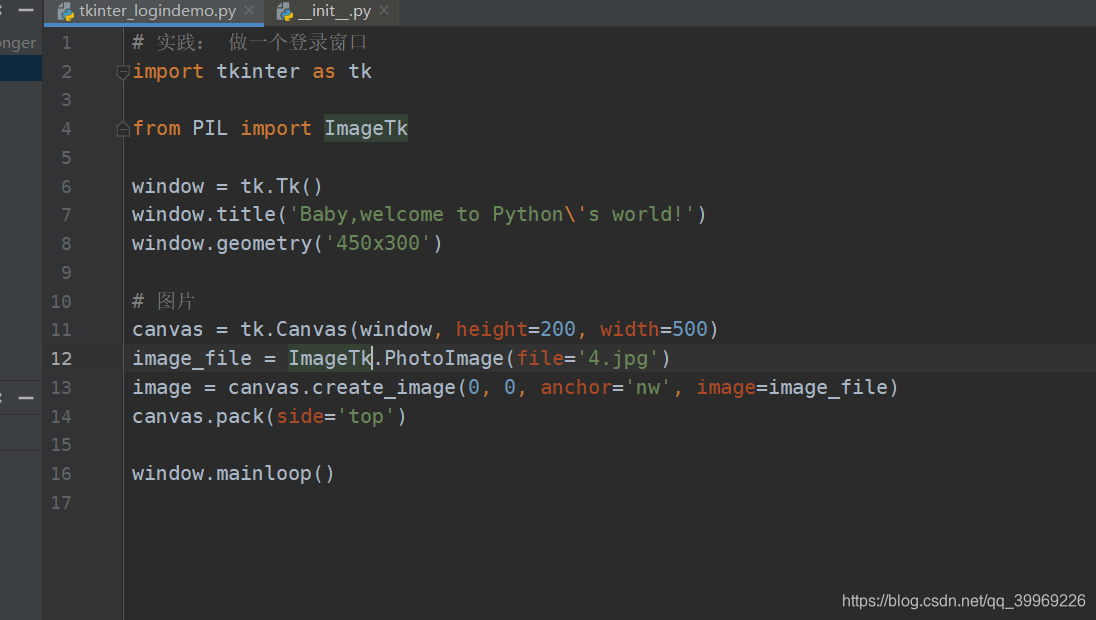Collapse the import section using the gutter arrow
1096x620 pixels.
(121, 71)
